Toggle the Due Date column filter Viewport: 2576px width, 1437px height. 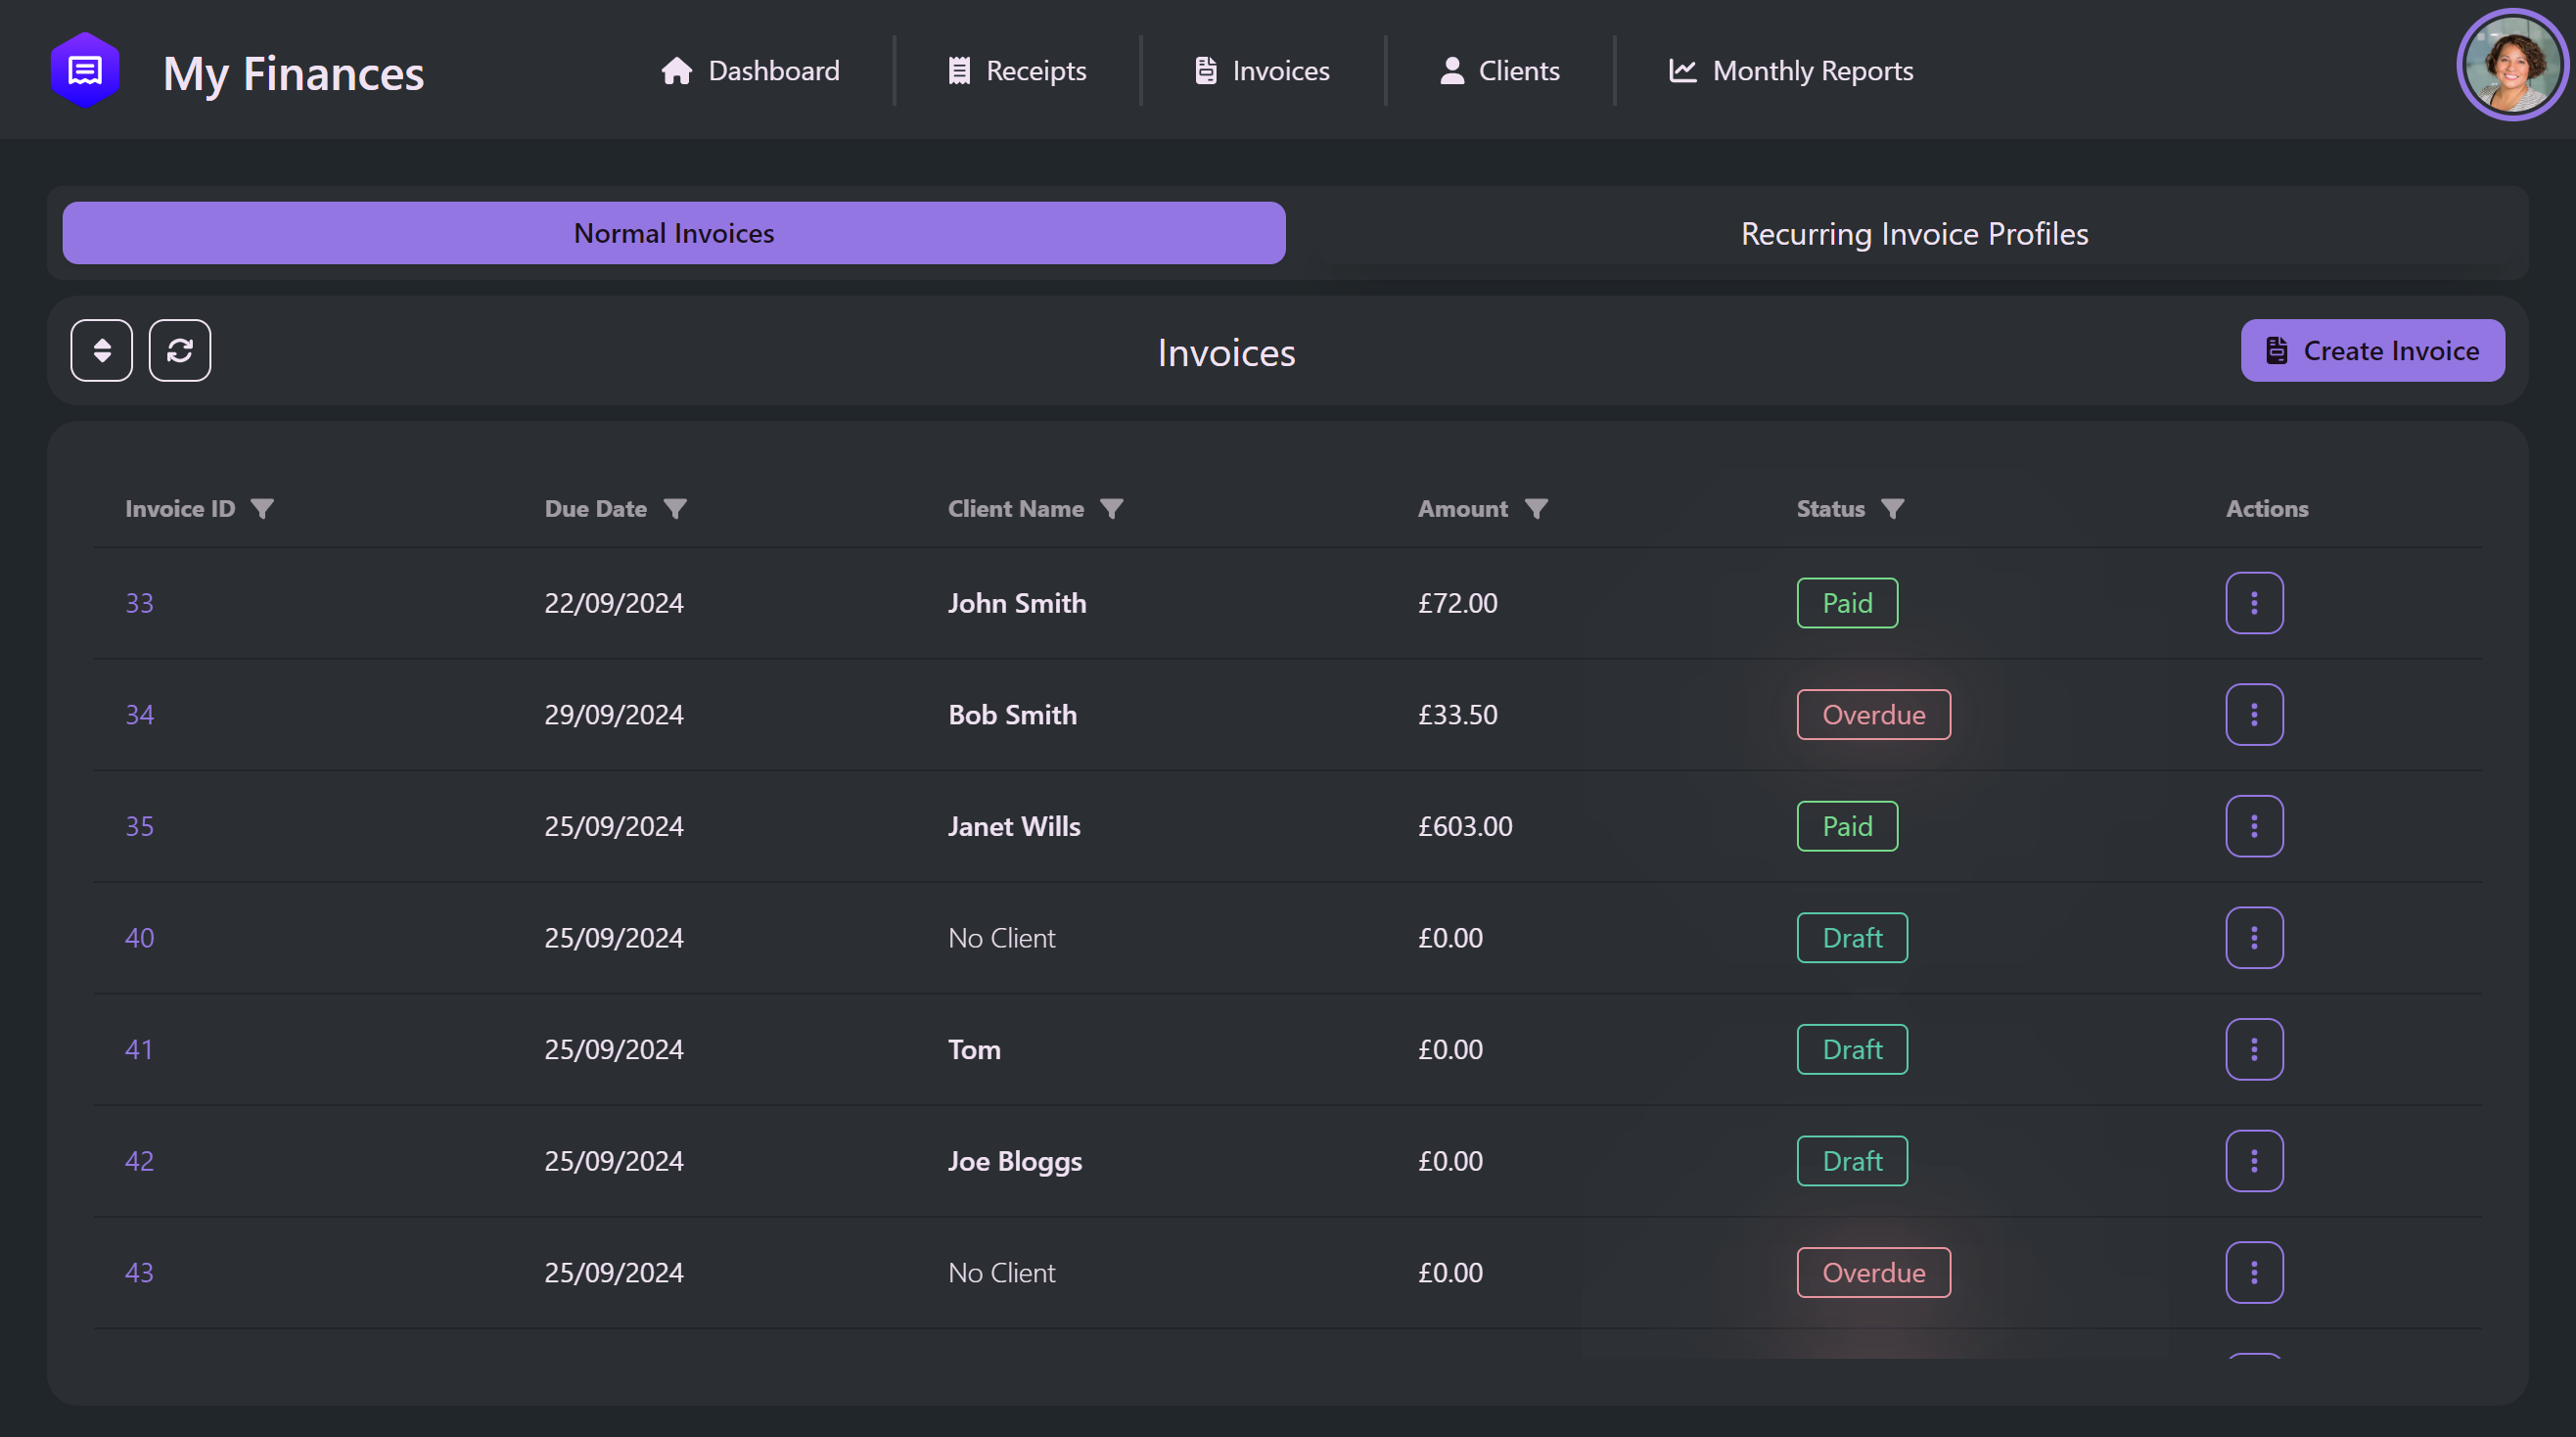(676, 508)
